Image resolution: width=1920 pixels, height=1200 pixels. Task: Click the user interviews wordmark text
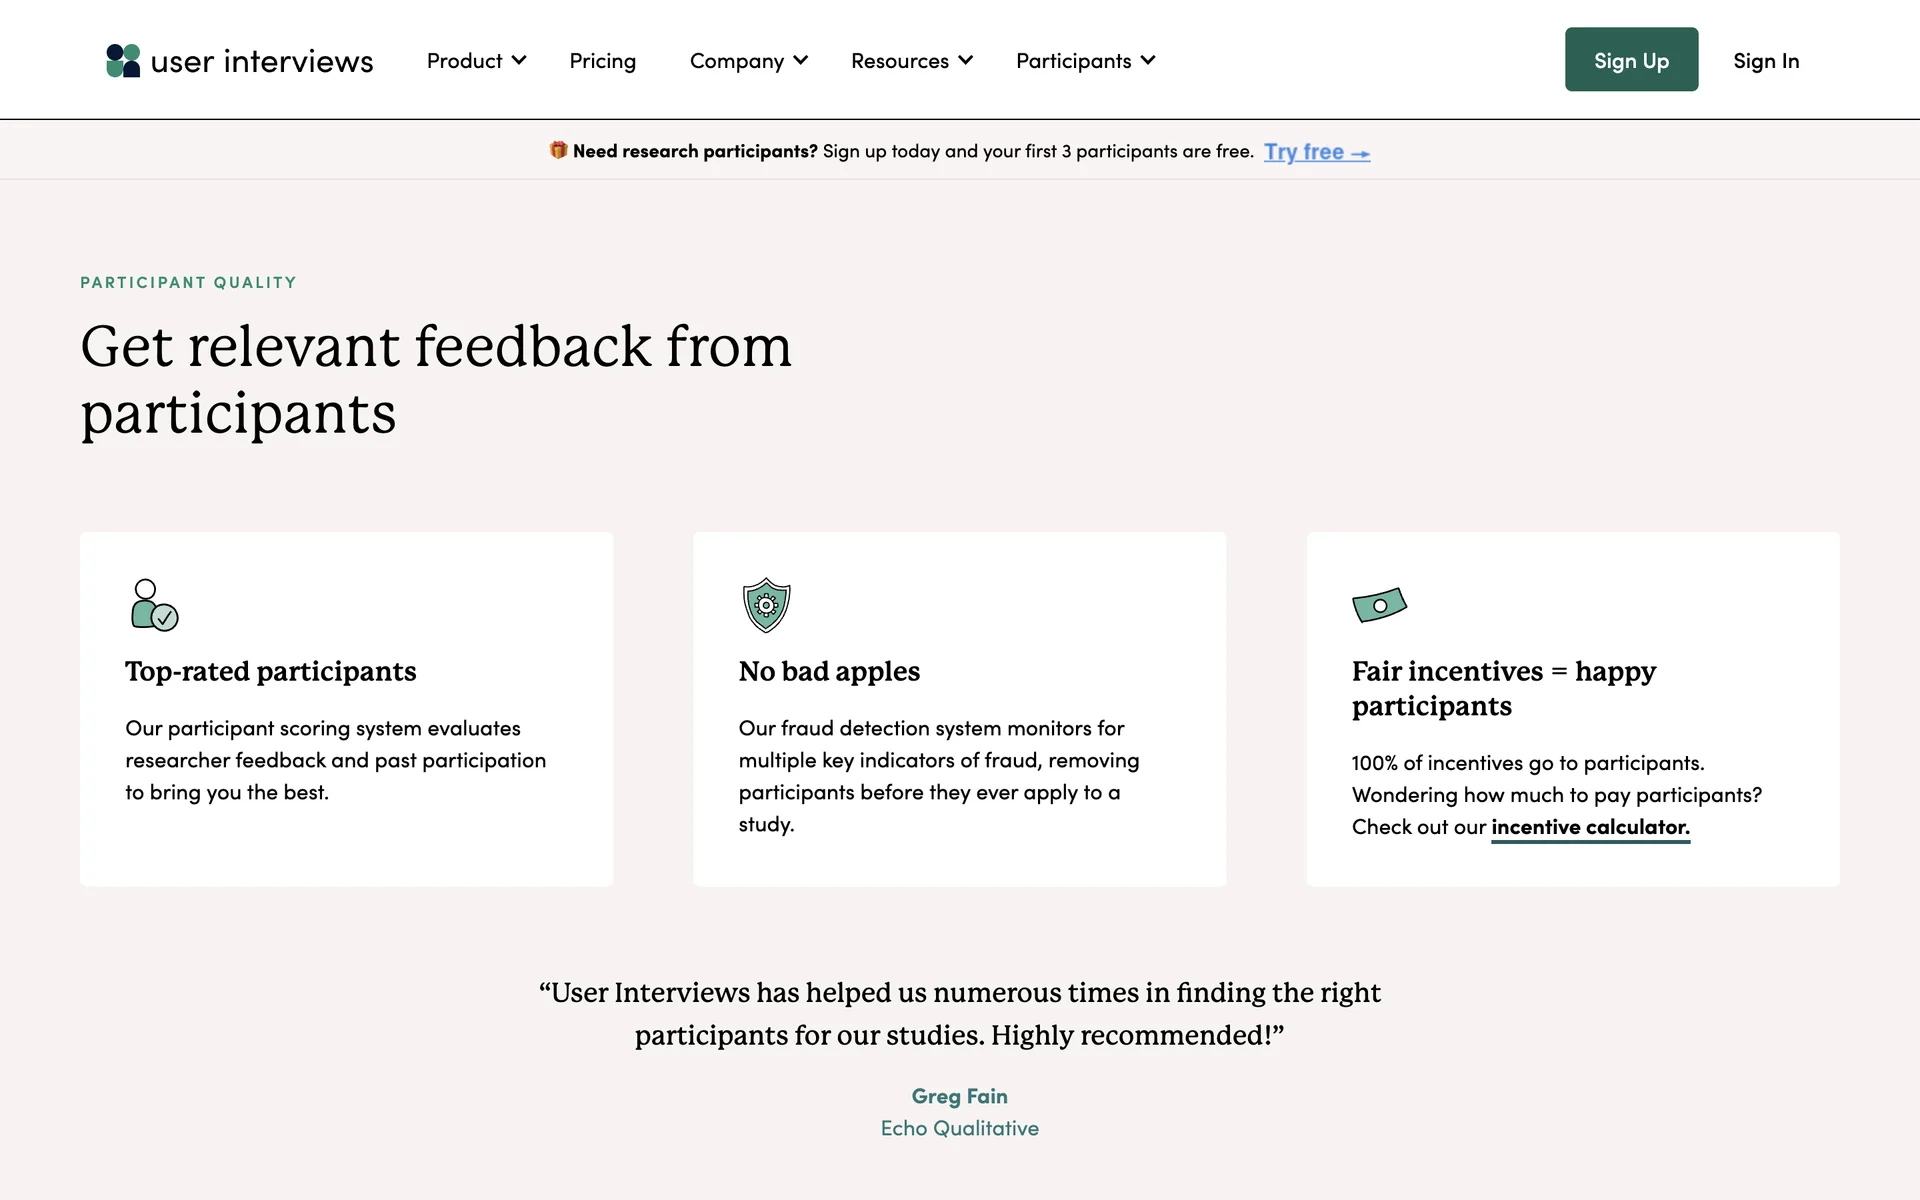click(x=261, y=62)
